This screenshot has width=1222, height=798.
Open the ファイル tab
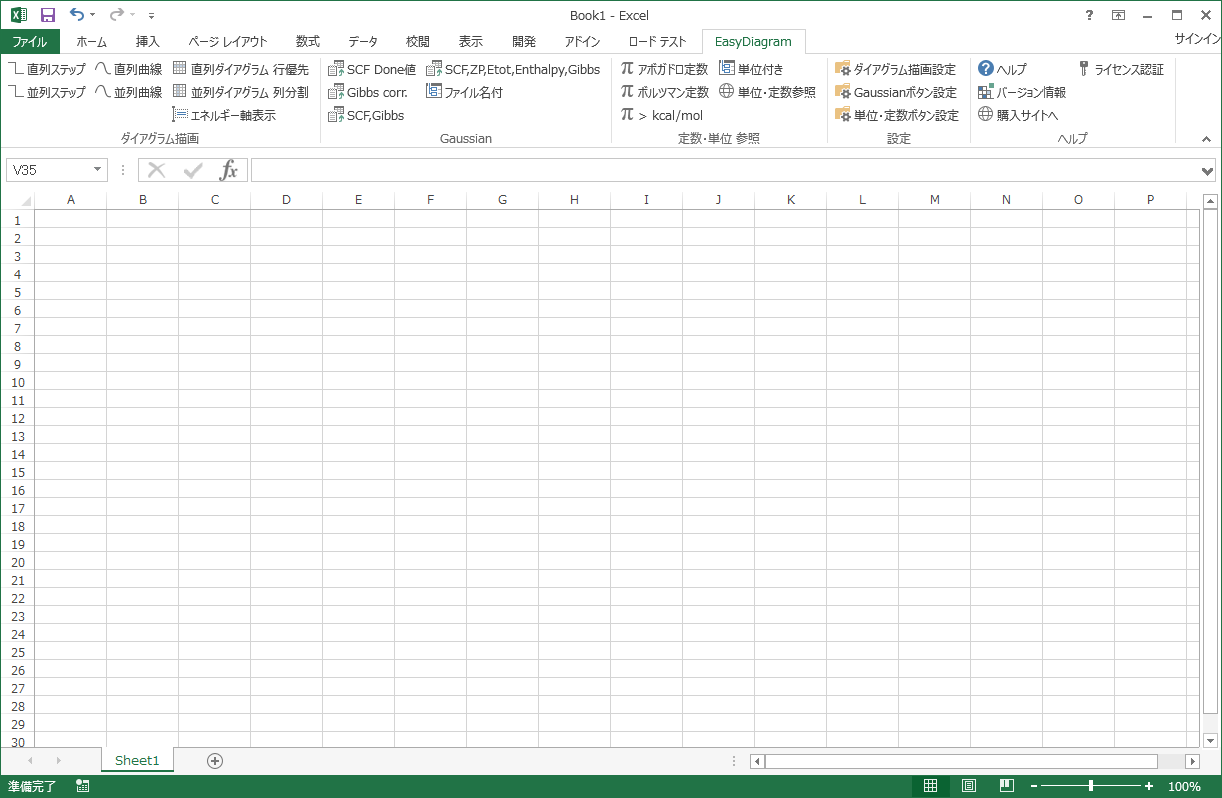30,42
